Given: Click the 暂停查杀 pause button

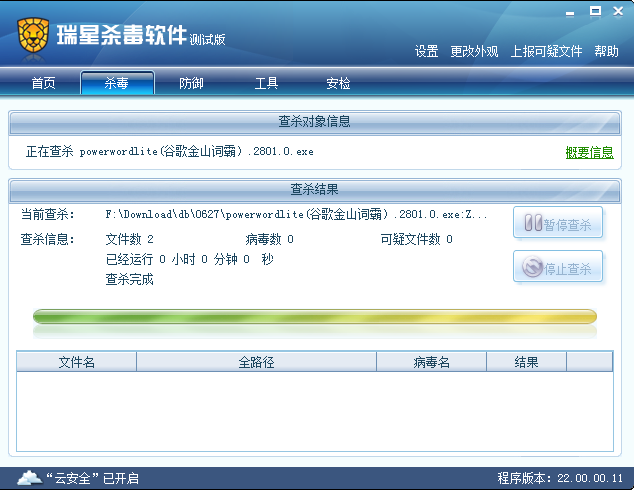Looking at the screenshot, I should (x=558, y=223).
